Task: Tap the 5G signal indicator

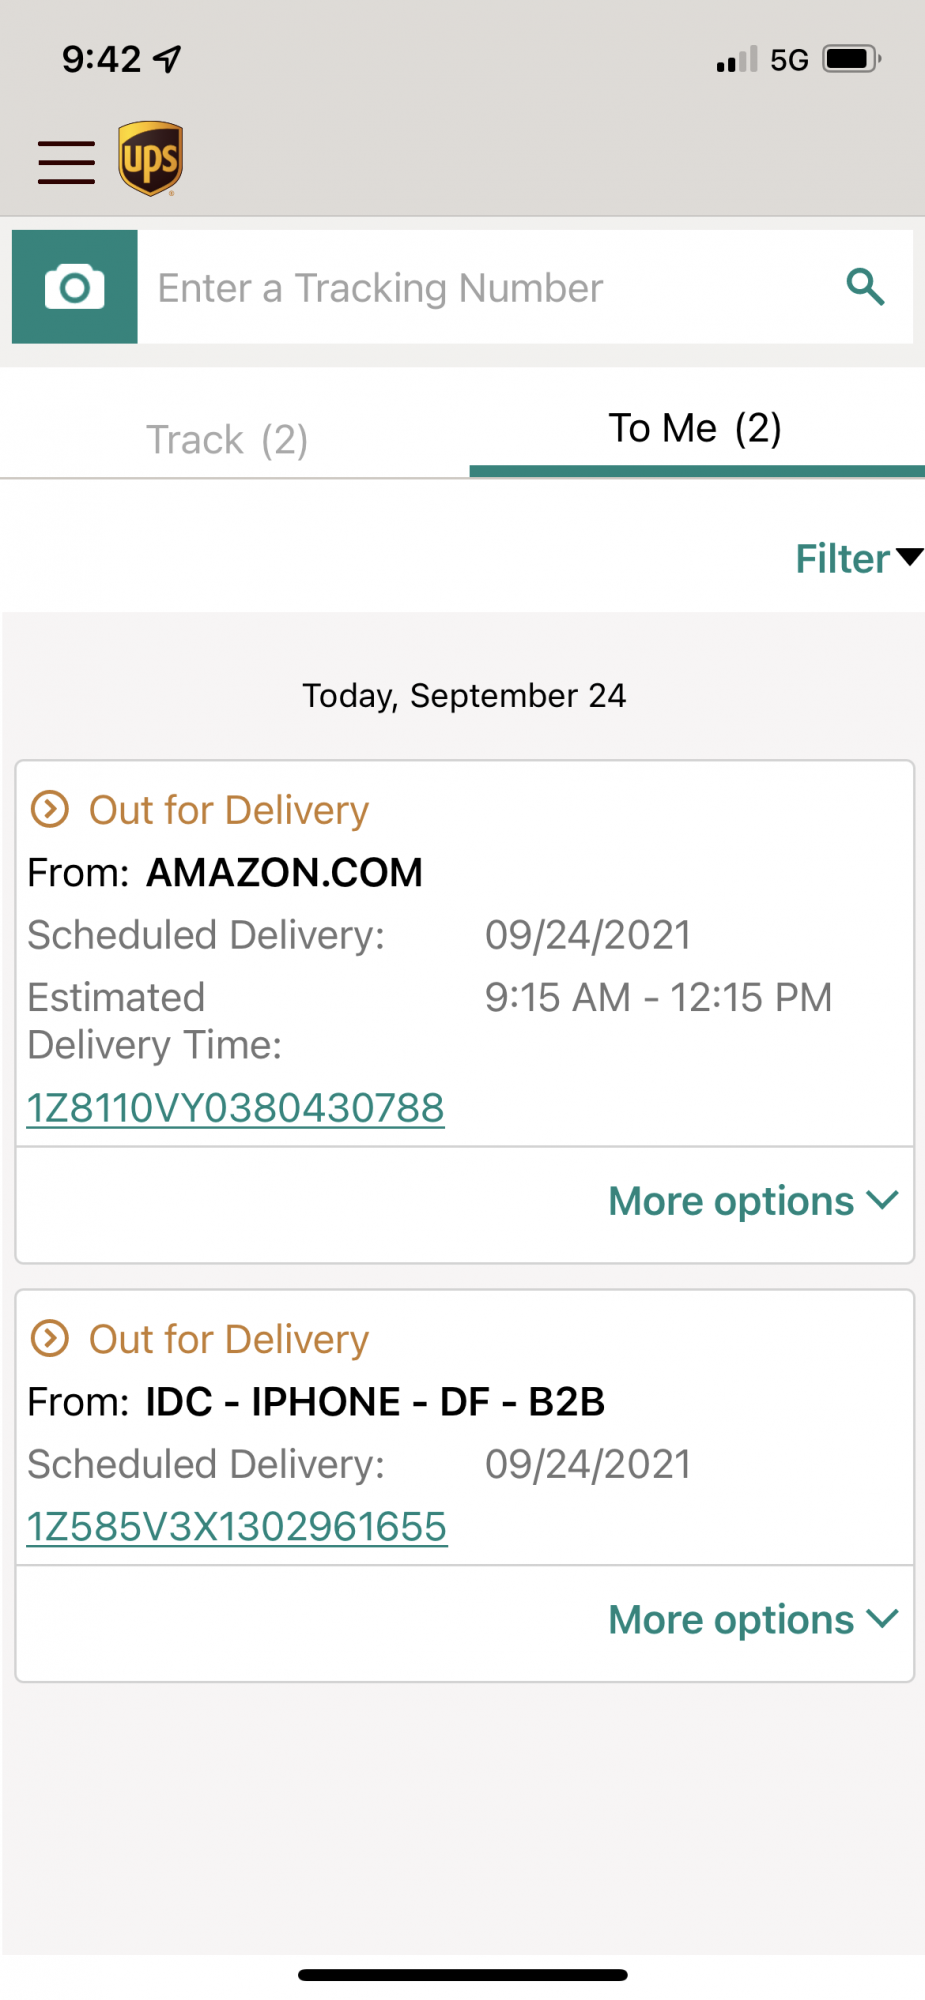Action: coord(789,60)
